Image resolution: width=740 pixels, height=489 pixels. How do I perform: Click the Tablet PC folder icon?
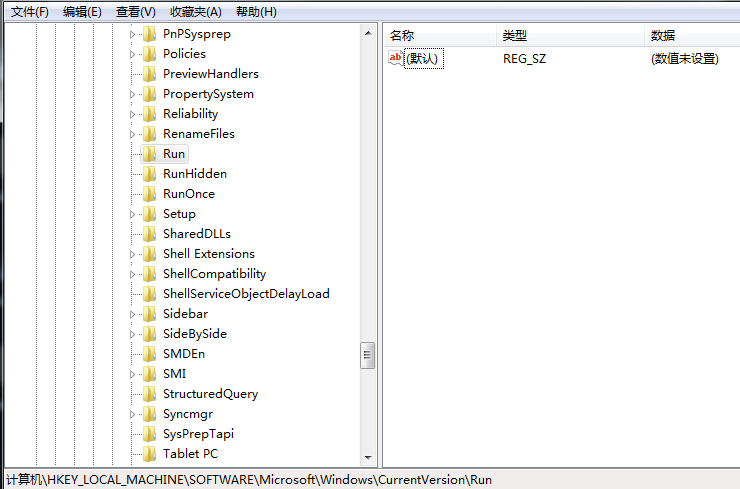(148, 454)
